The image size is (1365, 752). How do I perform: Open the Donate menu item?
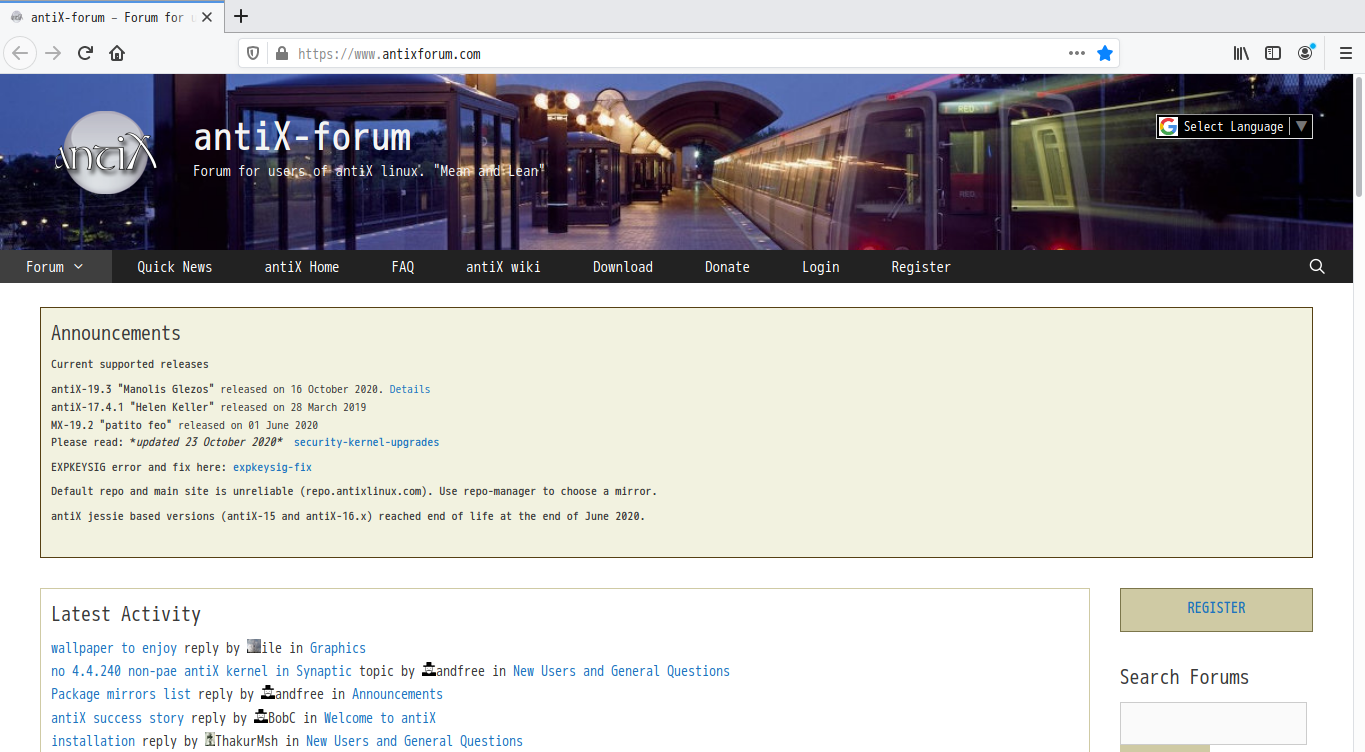727,267
